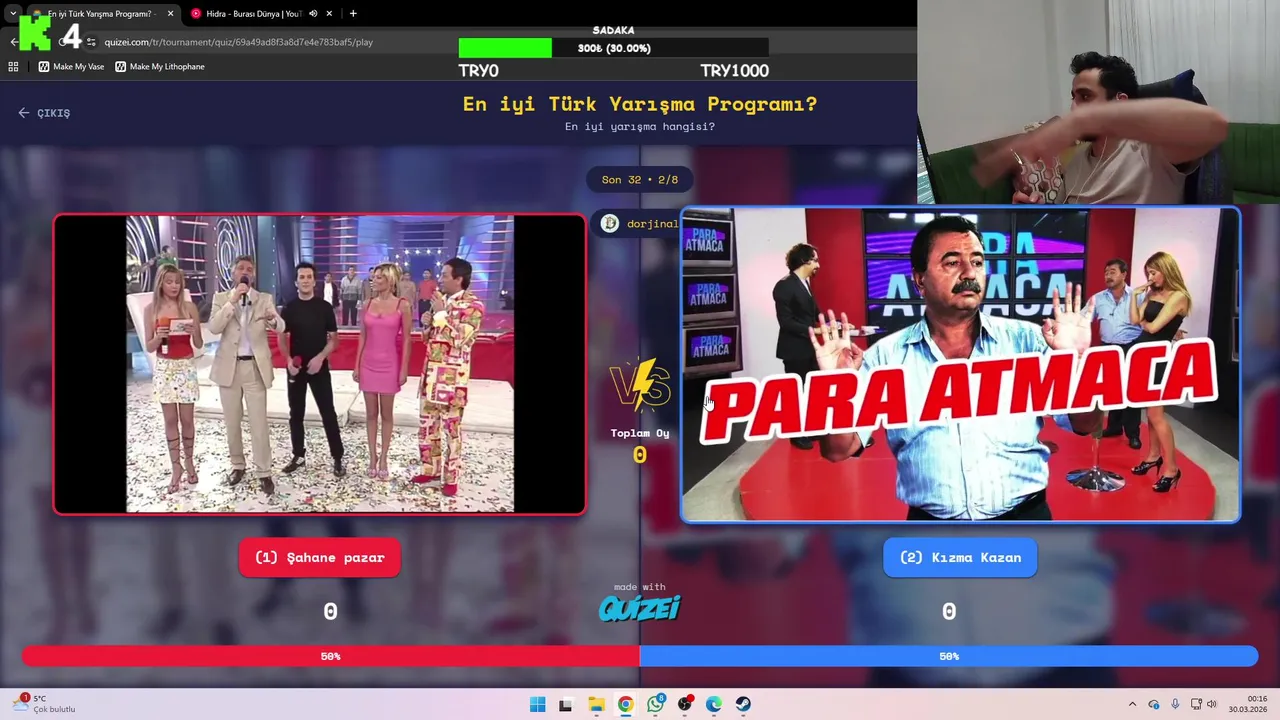
Task: Select the Şahane pazar show thumbnail
Action: [x=320, y=365]
